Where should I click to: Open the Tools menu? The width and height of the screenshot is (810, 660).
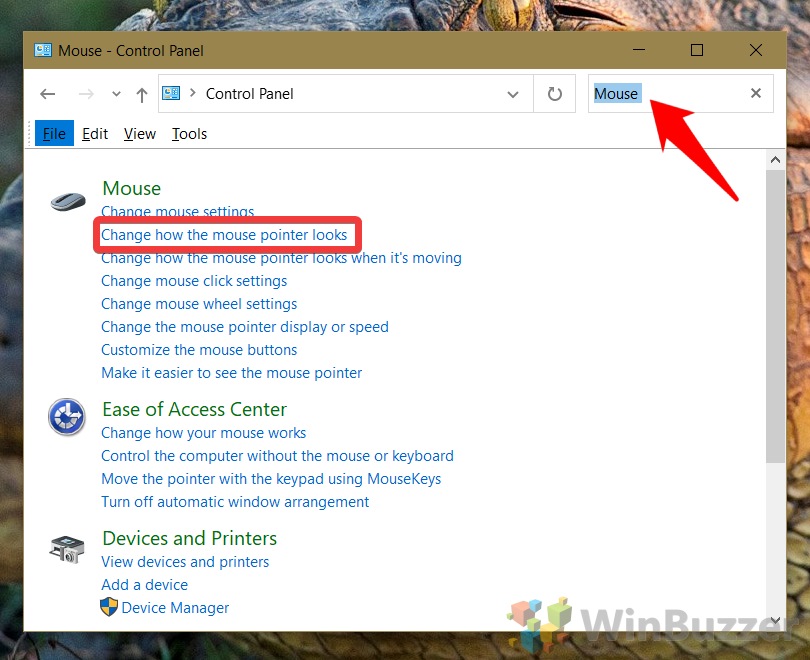click(x=189, y=133)
